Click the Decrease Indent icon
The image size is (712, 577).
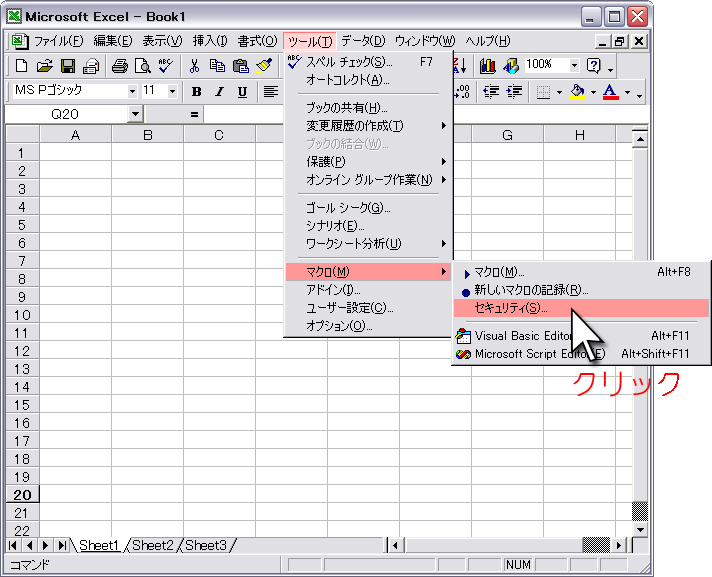pyautogui.click(x=491, y=92)
